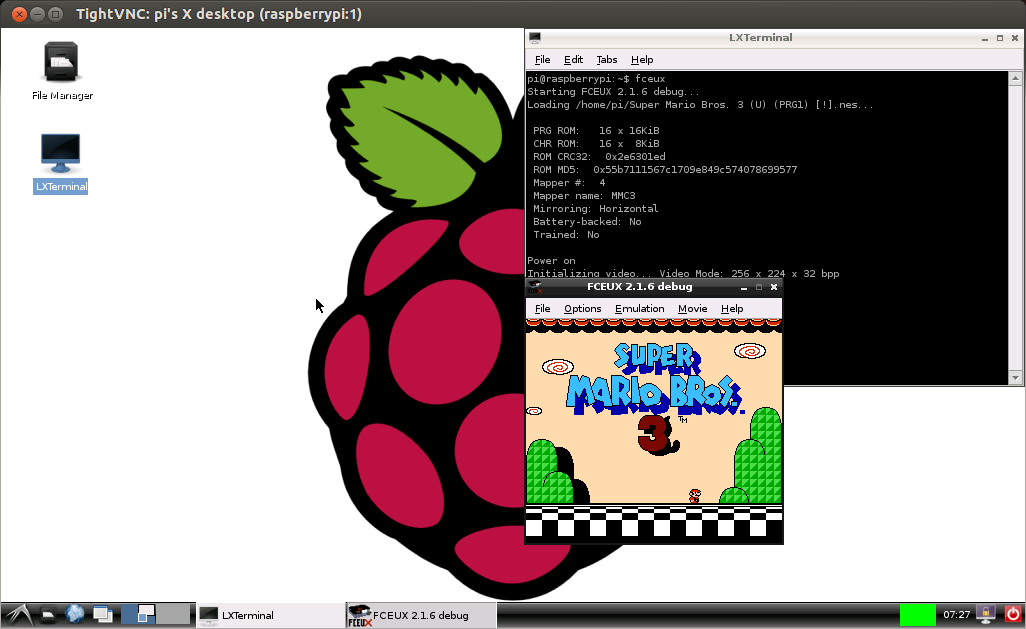The image size is (1026, 629).
Task: Open the Edit menu in LXTerminal
Action: click(x=573, y=60)
